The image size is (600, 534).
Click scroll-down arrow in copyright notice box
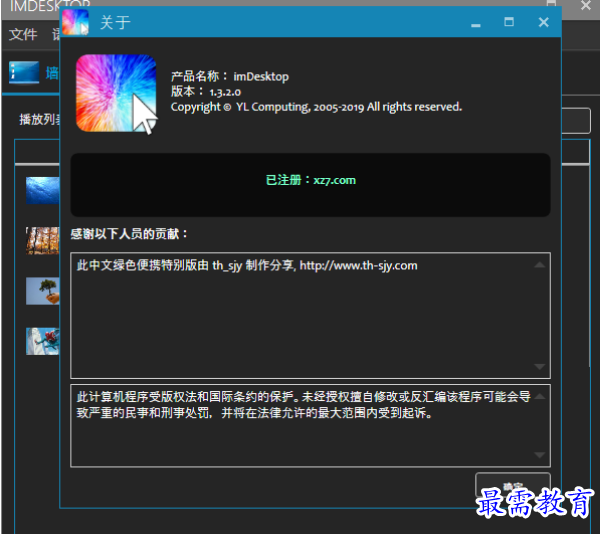[x=540, y=455]
